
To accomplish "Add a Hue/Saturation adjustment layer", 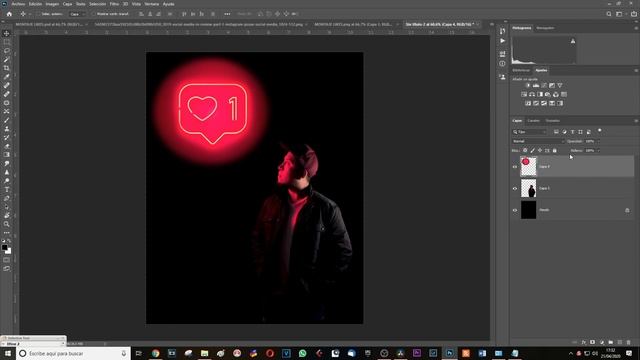I will [x=524, y=94].
